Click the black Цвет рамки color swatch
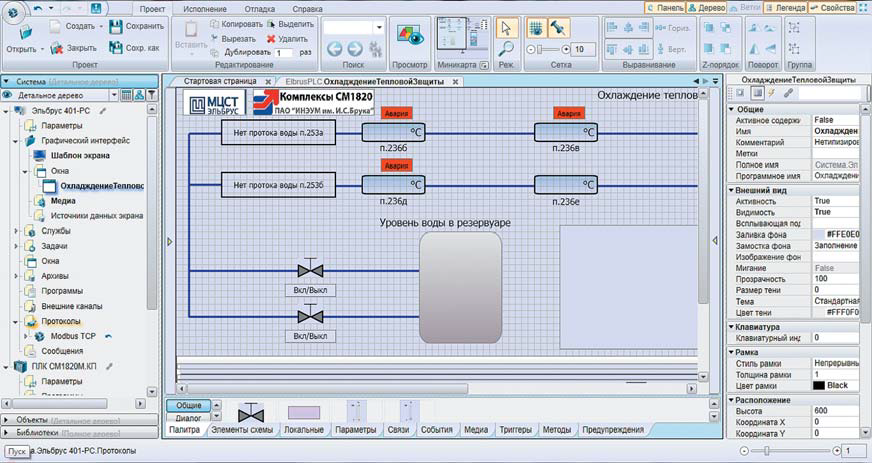 (x=819, y=385)
